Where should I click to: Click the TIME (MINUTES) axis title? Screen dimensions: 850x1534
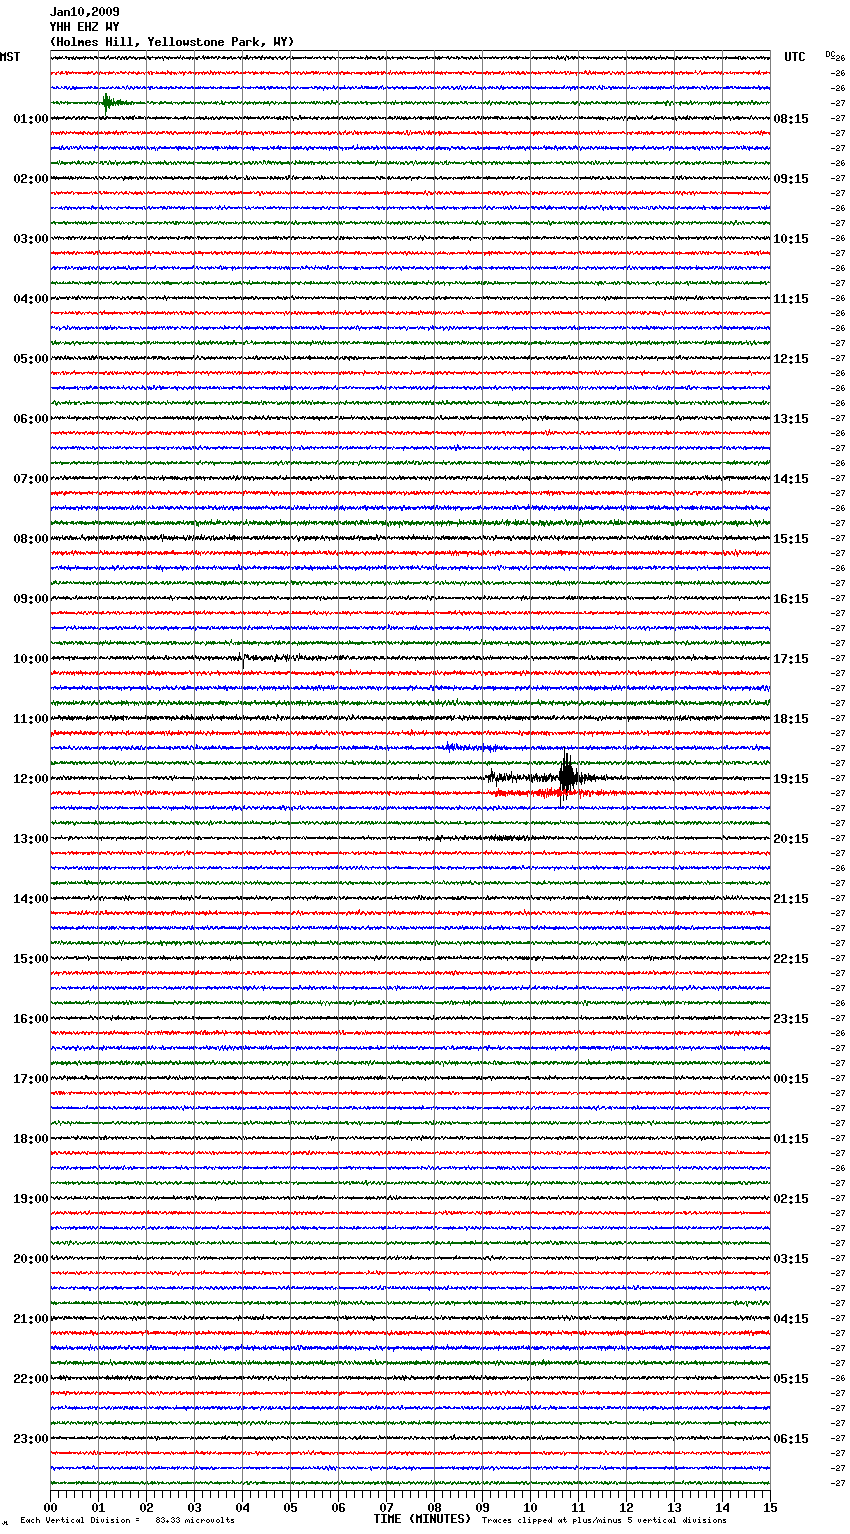(422, 1519)
